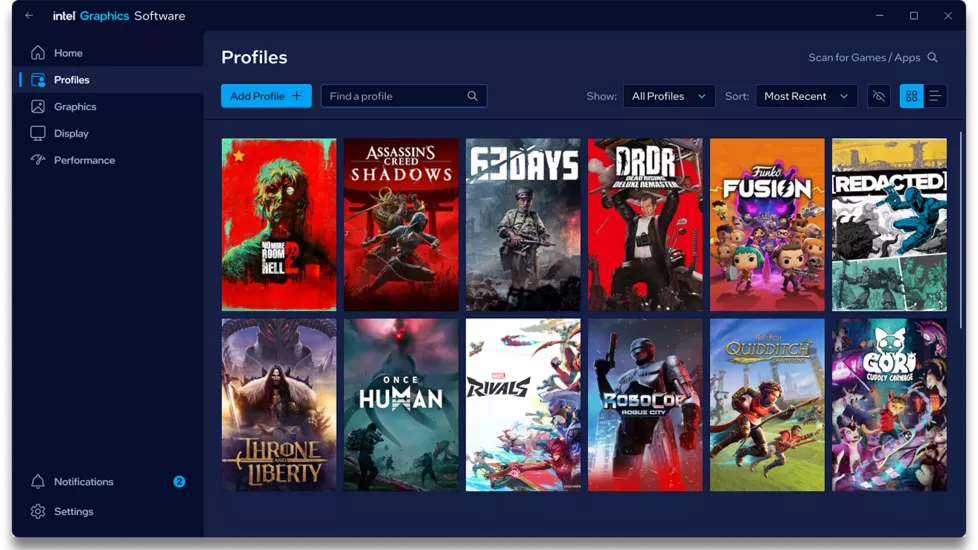978x550 pixels.
Task: Click the Notifications bell icon
Action: point(38,481)
